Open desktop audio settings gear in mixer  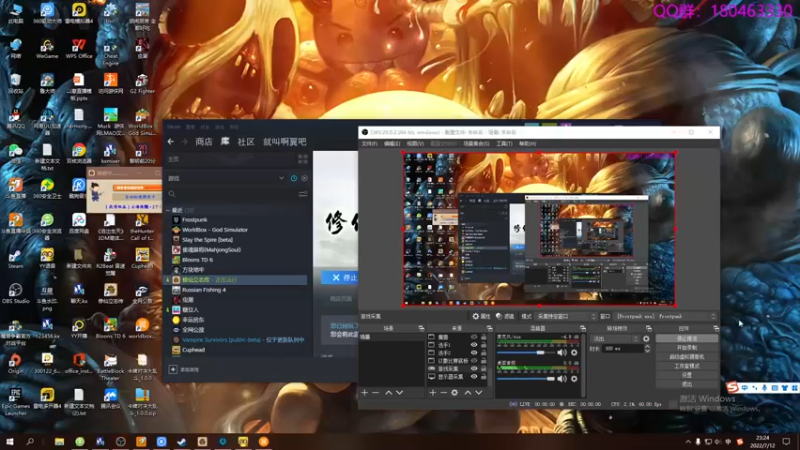574,379
